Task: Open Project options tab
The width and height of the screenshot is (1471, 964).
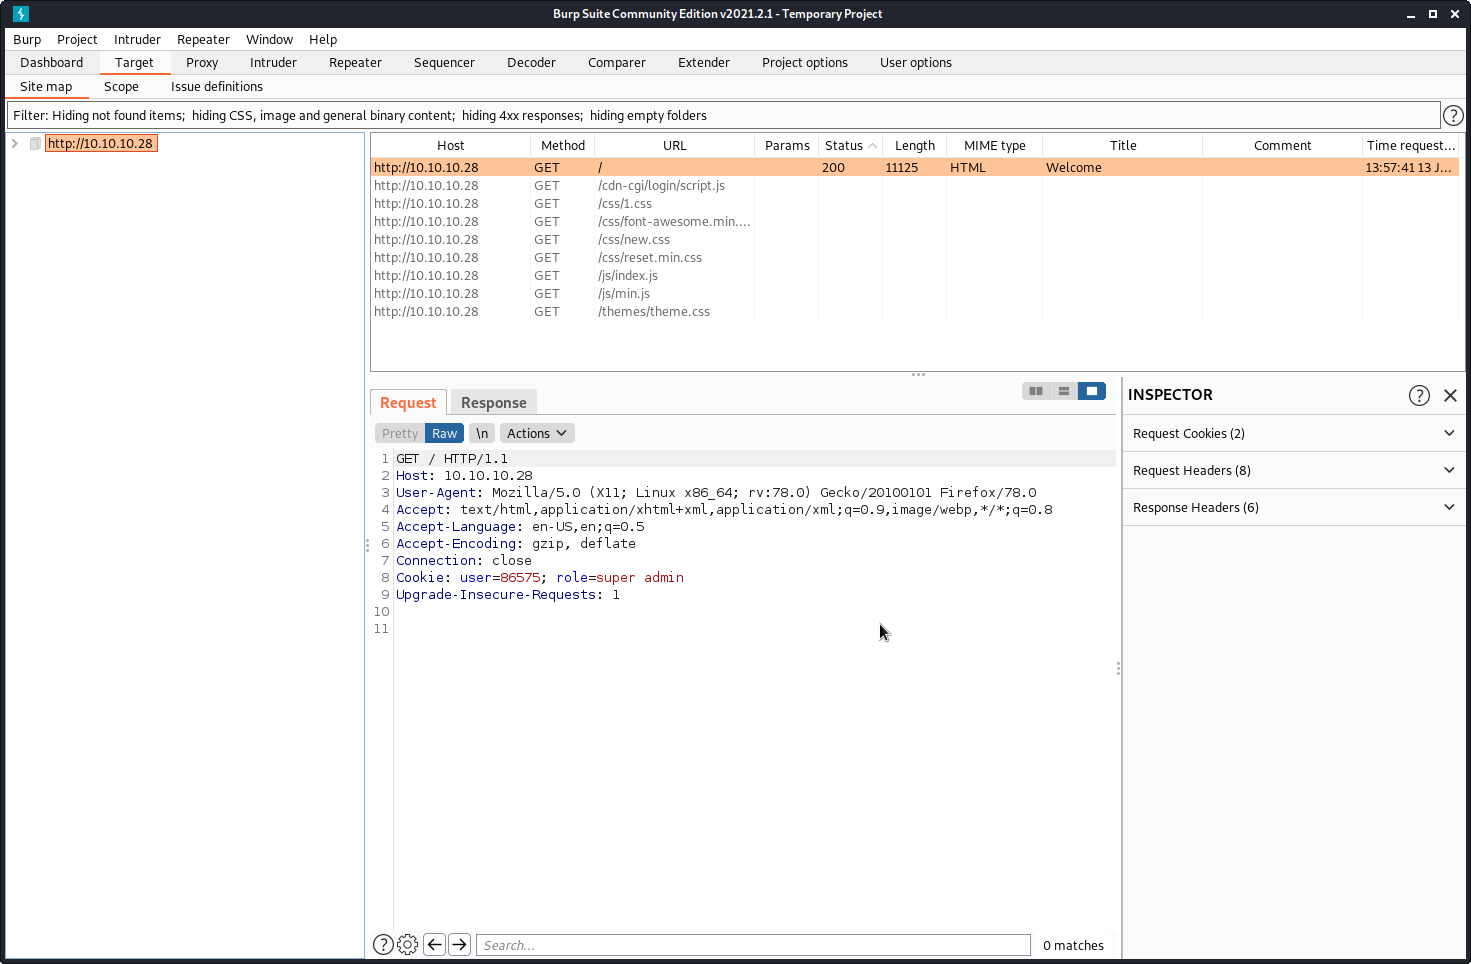Action: coord(805,62)
